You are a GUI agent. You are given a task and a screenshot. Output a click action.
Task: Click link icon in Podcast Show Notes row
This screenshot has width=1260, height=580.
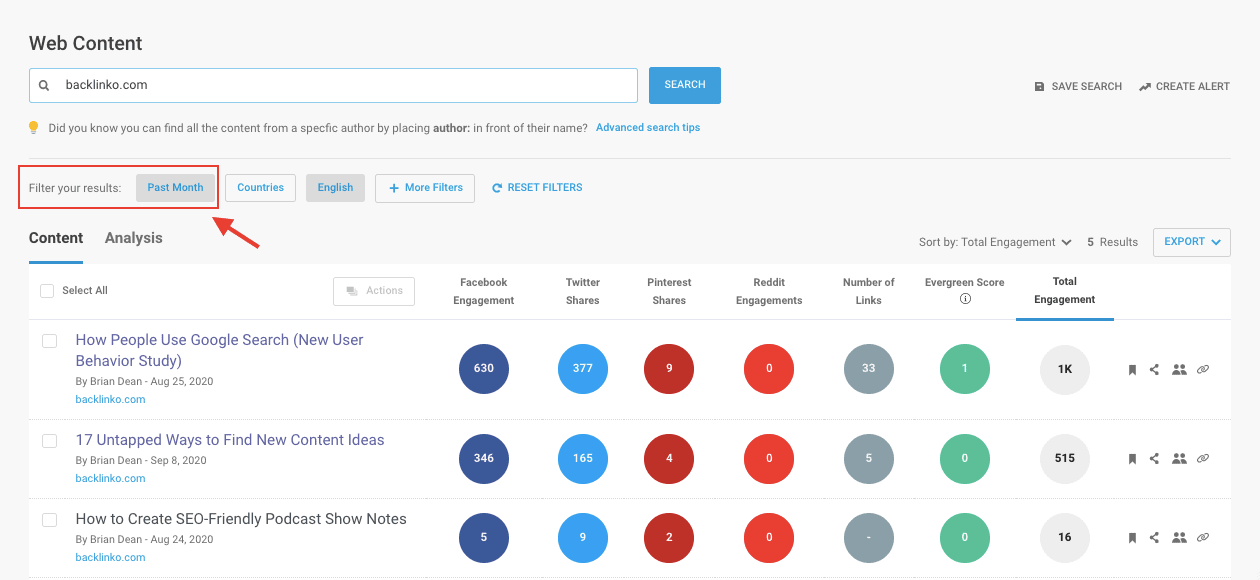pos(1203,537)
